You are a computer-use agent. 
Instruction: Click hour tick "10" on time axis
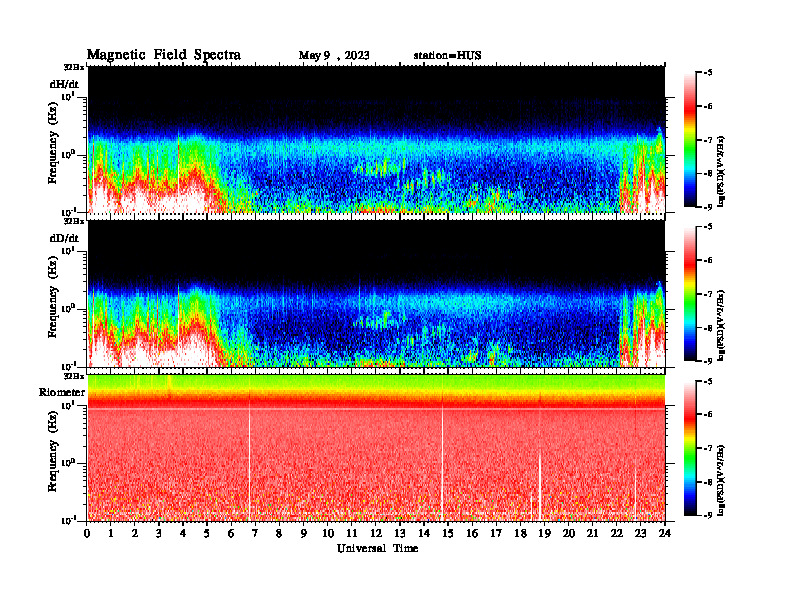click(328, 533)
